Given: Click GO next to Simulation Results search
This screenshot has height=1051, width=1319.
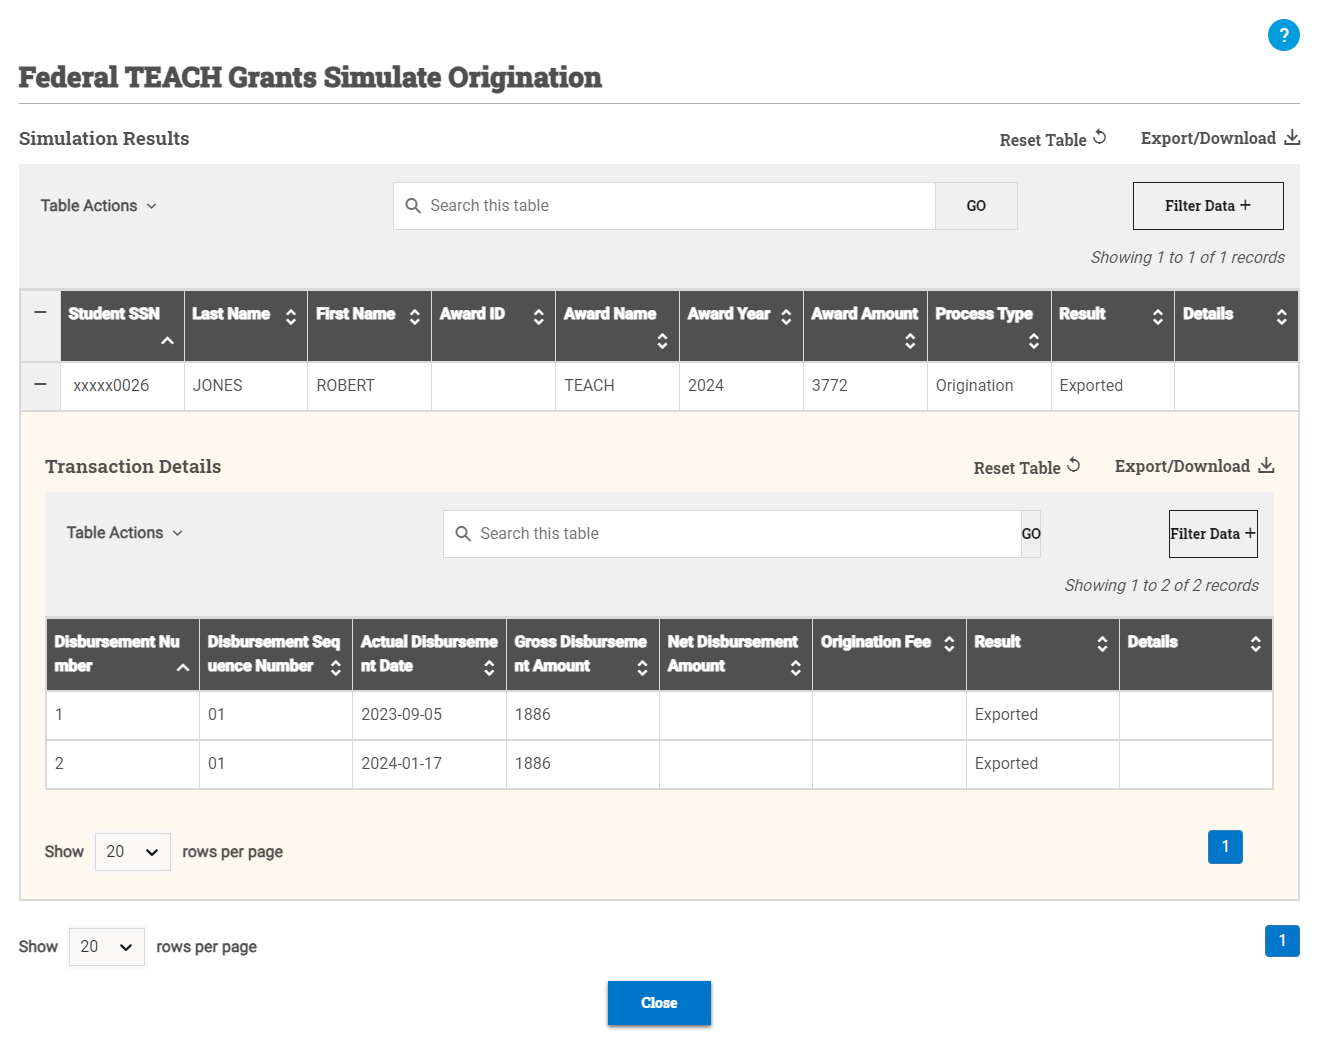Looking at the screenshot, I should click(976, 206).
